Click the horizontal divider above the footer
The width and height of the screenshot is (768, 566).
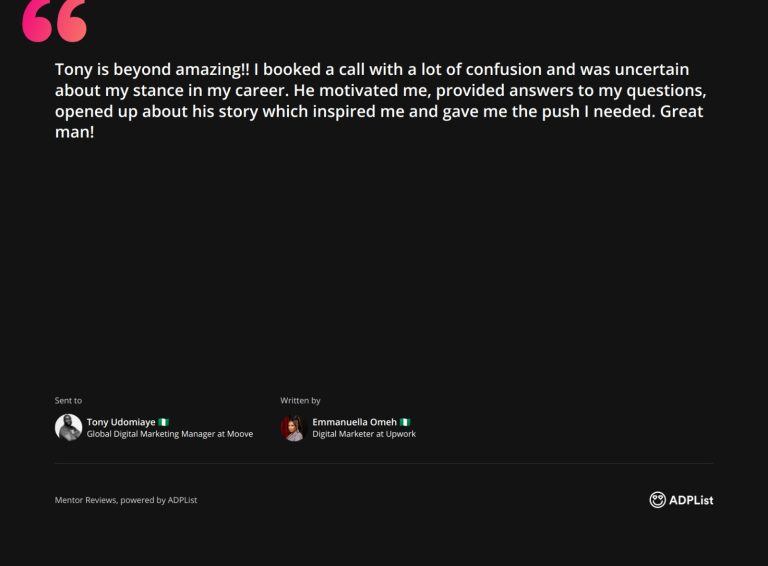[384, 463]
